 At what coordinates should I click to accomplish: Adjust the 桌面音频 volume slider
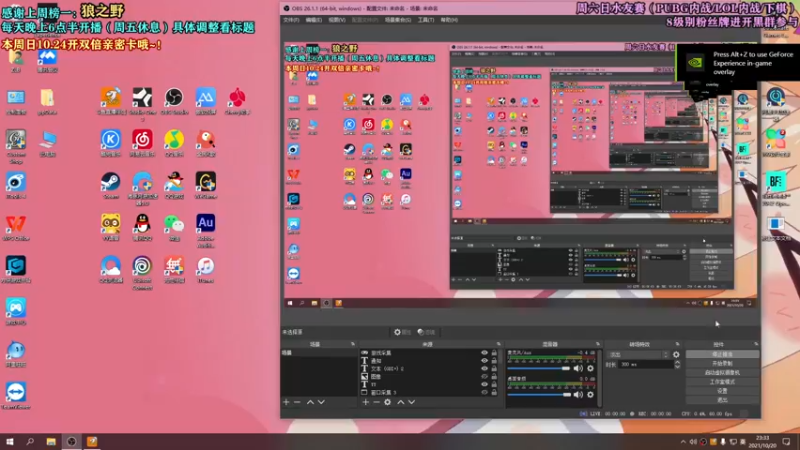(539, 394)
